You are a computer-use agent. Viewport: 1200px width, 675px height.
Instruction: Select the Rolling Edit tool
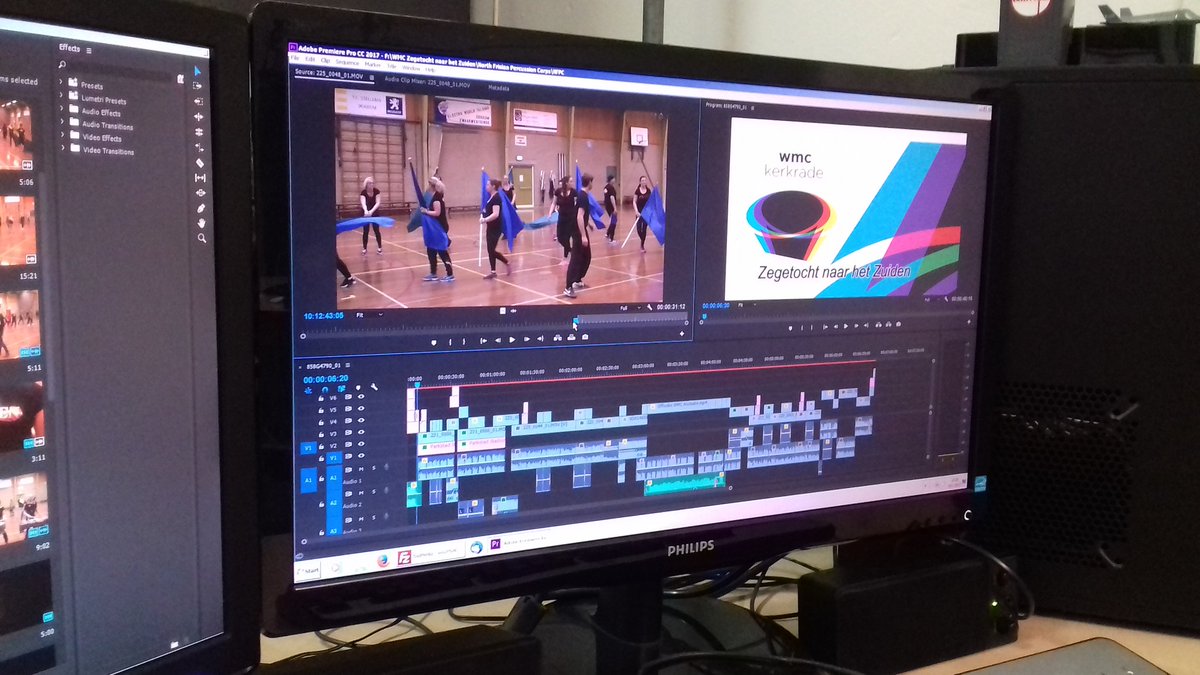click(x=198, y=117)
